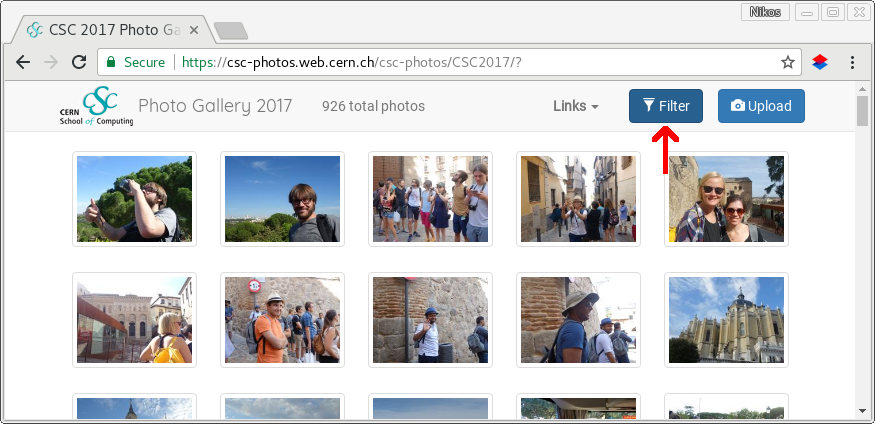Open photo of narrow alley with yellow building
The image size is (875, 424).
point(578,199)
